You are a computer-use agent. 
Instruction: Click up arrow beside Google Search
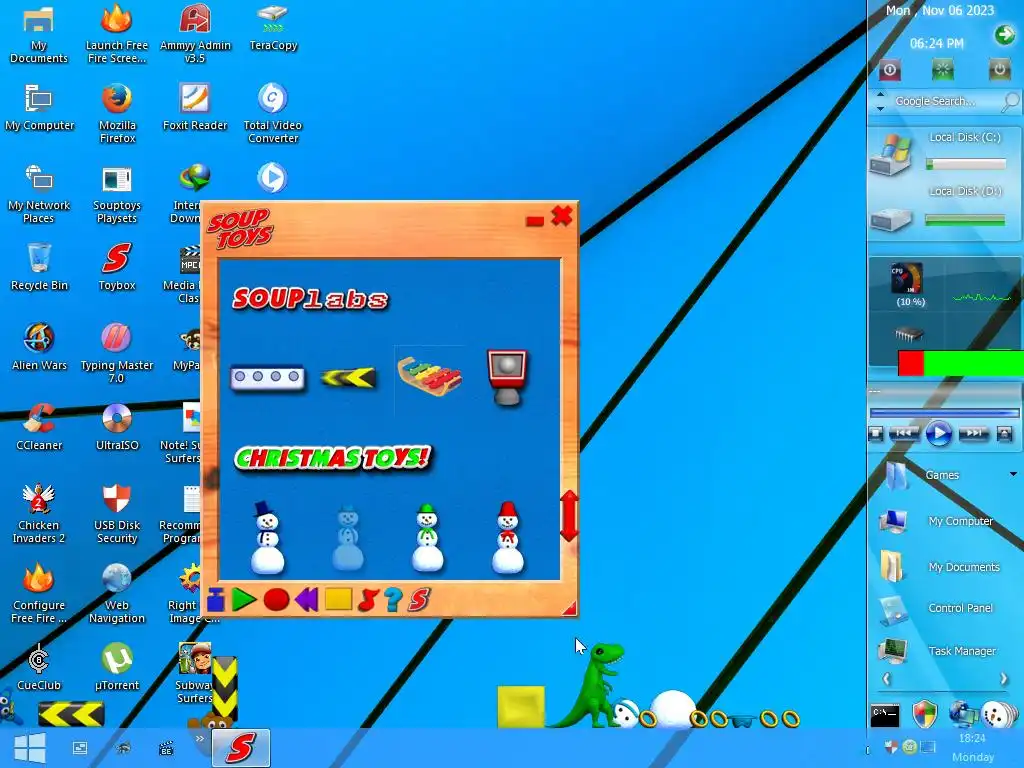point(880,95)
